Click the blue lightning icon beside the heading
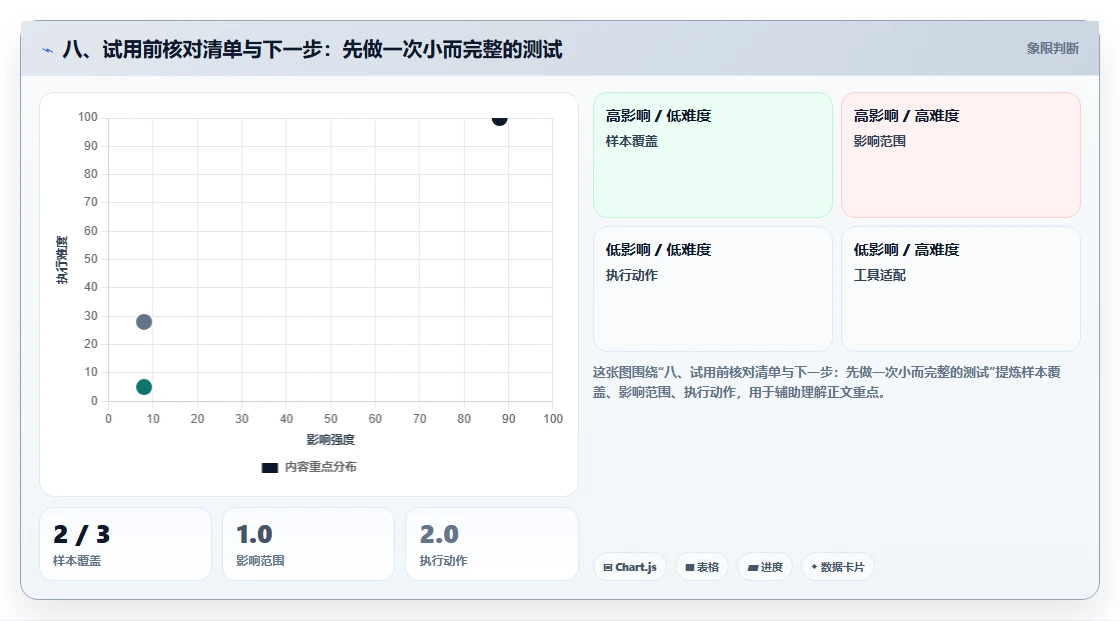This screenshot has width=1120, height=621. coord(47,50)
